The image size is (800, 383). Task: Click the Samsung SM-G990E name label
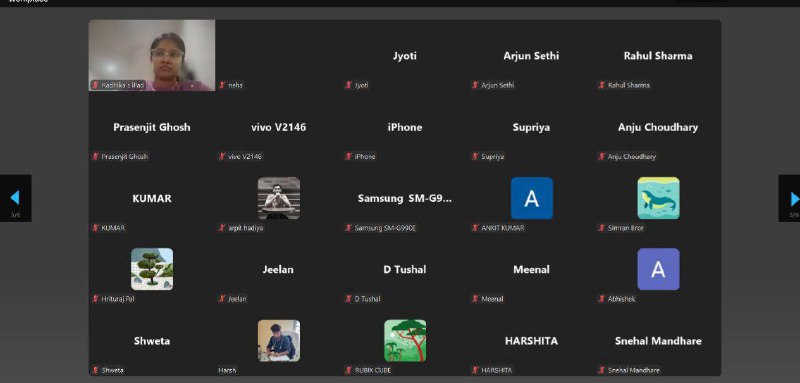[385, 228]
